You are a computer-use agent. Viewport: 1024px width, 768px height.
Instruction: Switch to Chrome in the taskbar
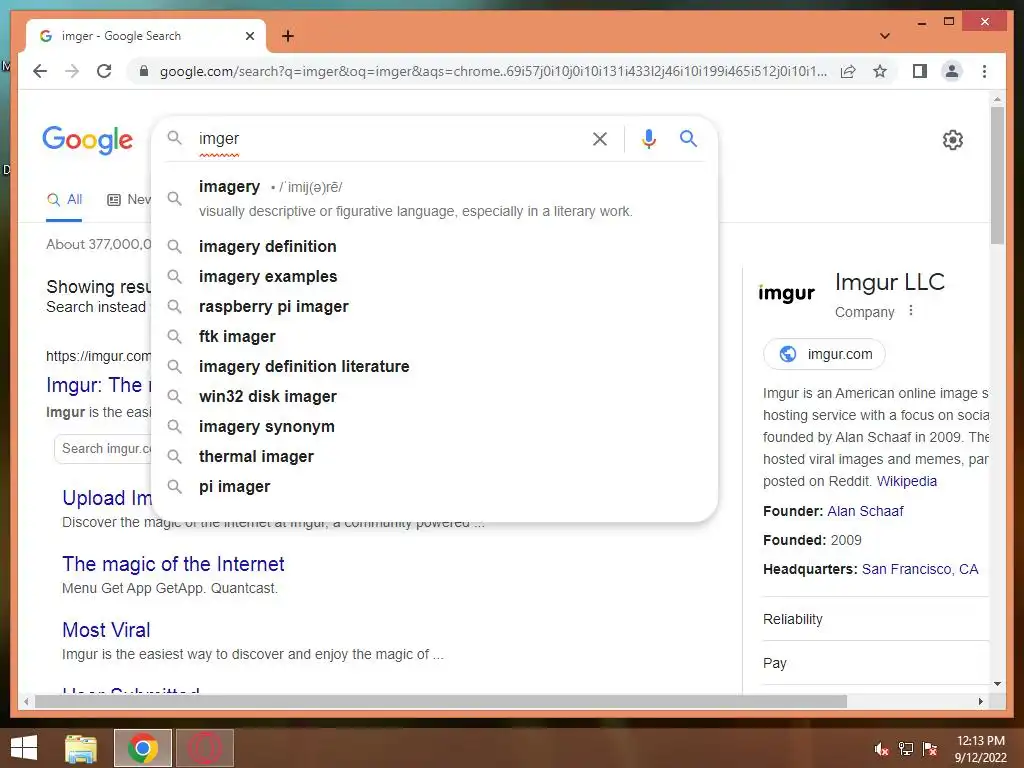click(x=143, y=748)
